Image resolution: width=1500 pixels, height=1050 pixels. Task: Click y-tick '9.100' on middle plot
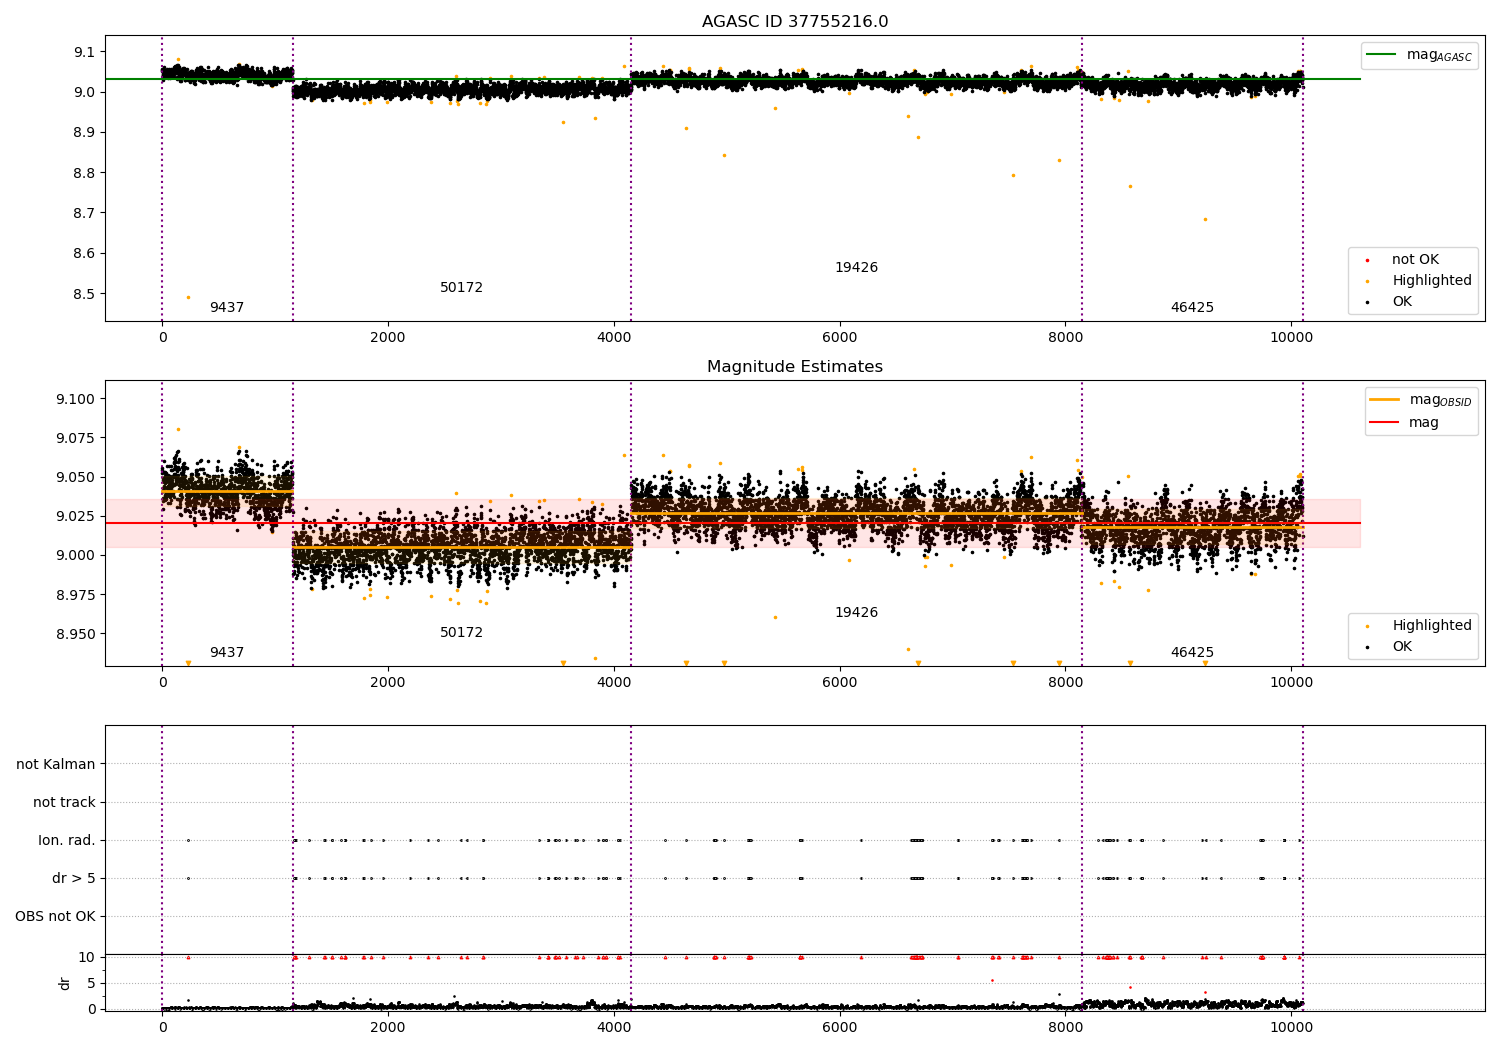point(76,400)
